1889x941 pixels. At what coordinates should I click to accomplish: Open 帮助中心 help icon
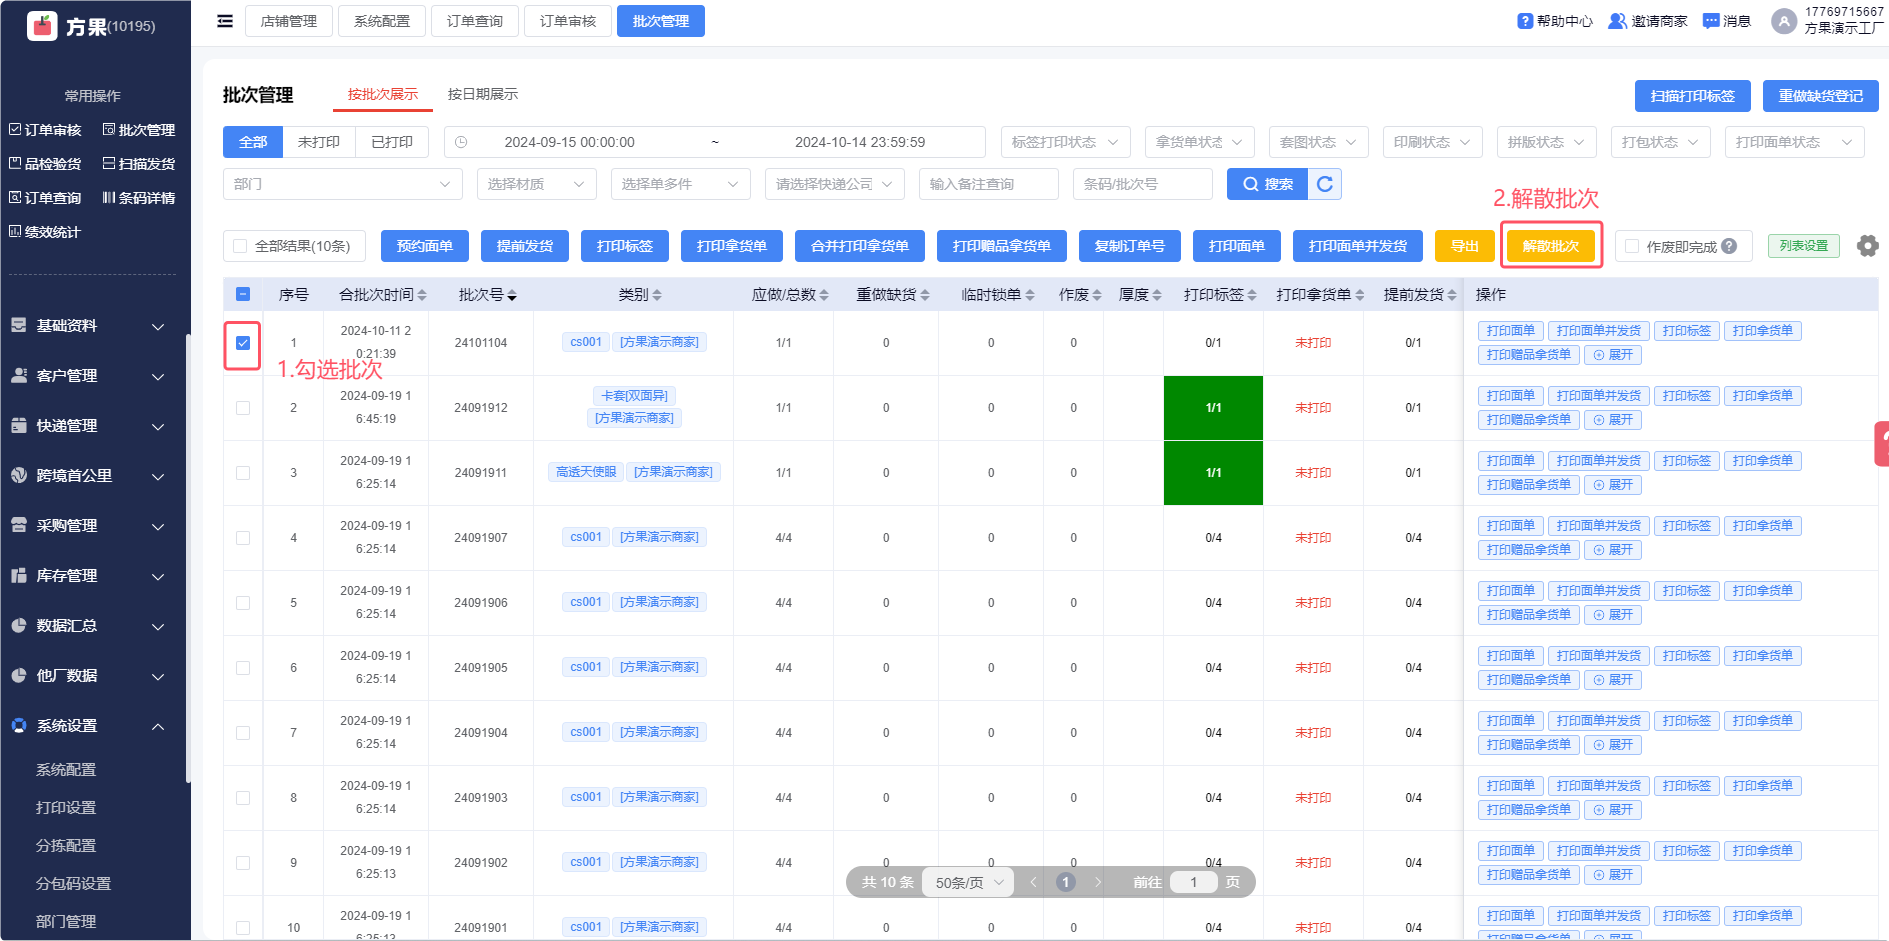(x=1525, y=21)
